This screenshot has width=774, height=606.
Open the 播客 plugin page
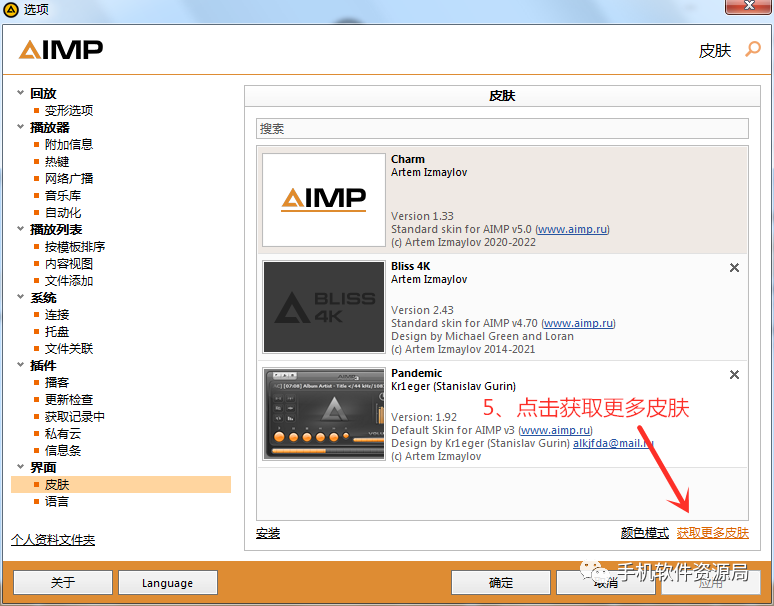click(x=57, y=382)
